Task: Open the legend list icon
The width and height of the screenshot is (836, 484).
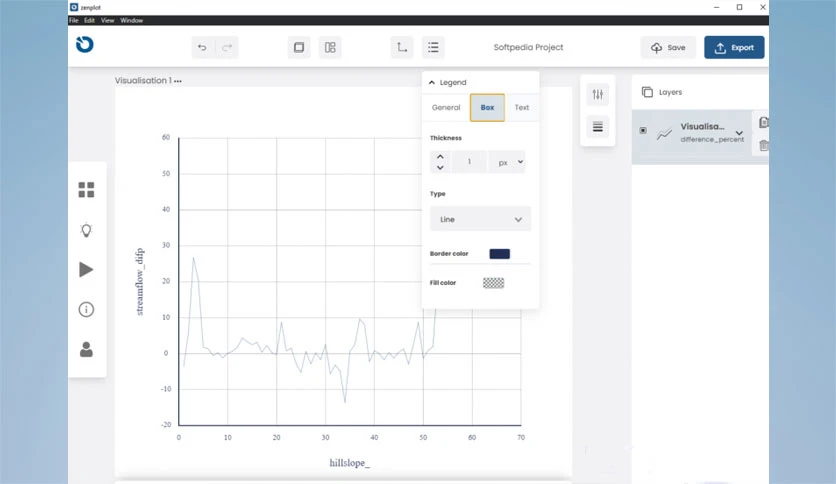Action: point(433,47)
